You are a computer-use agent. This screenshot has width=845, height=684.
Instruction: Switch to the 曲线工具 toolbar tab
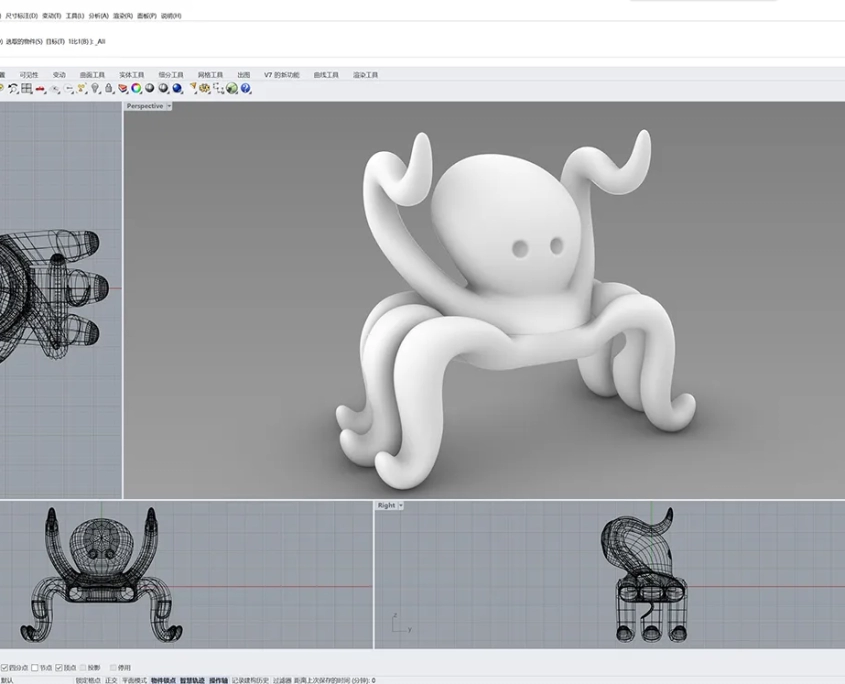[x=326, y=75]
